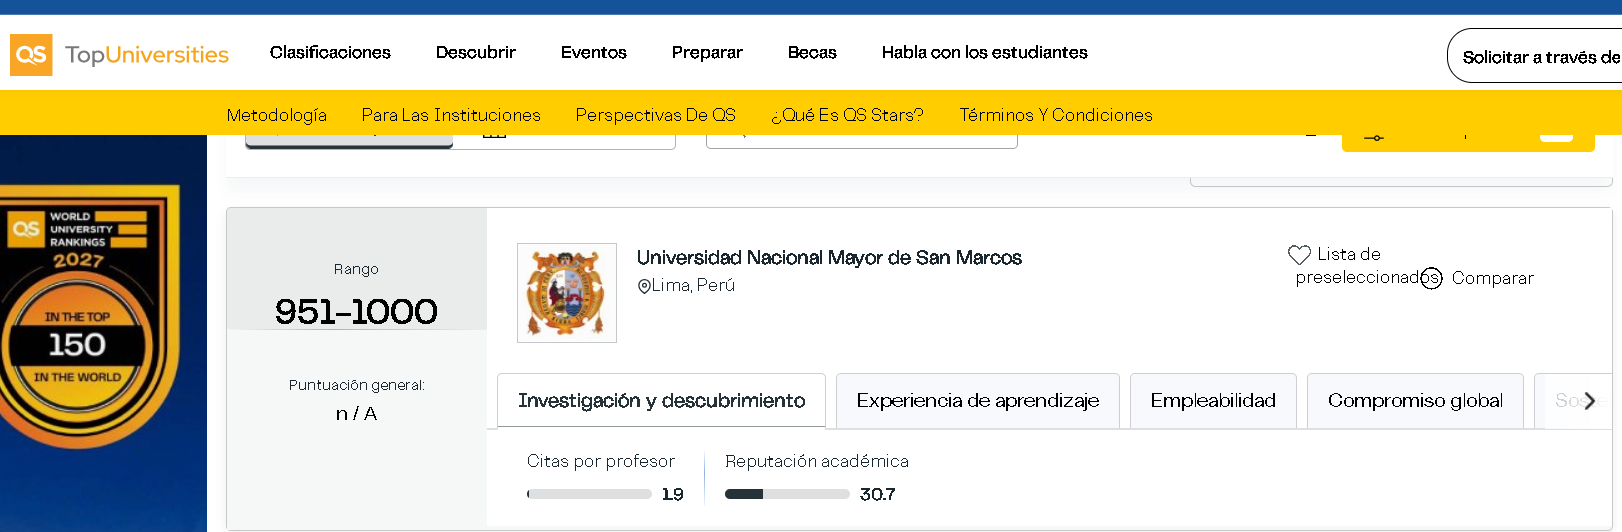Open Habla con los estudiantes
The height and width of the screenshot is (532, 1622).
pyautogui.click(x=985, y=52)
